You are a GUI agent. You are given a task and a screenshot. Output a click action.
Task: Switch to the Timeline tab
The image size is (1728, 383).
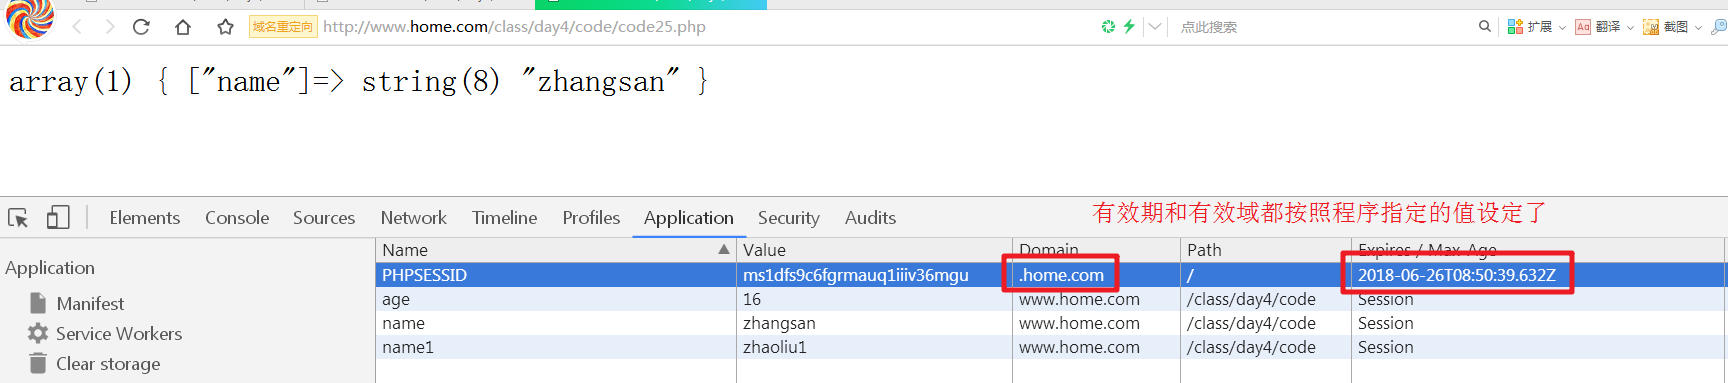(x=504, y=218)
